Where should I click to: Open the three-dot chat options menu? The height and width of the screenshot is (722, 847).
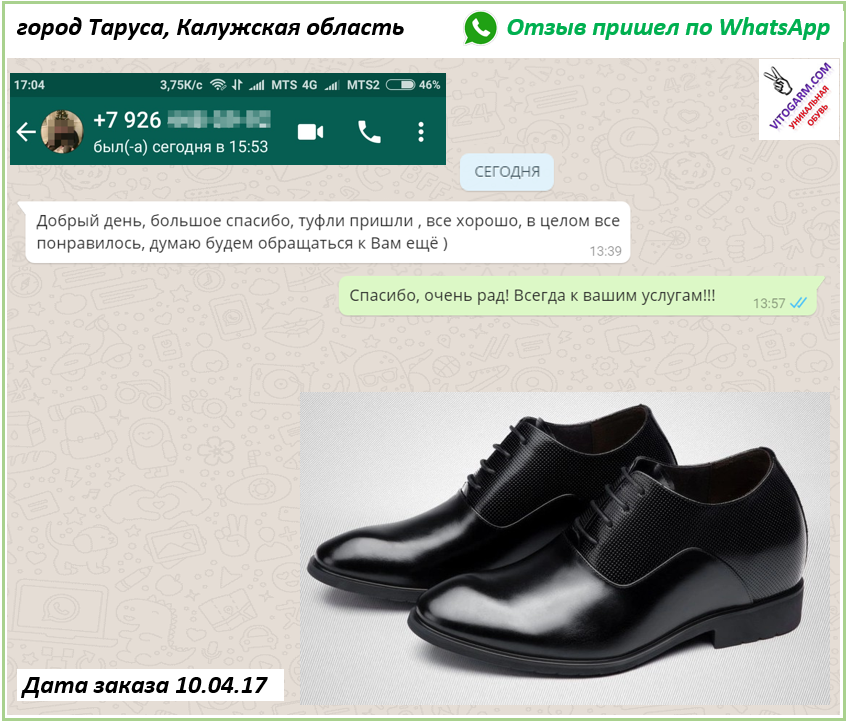pyautogui.click(x=421, y=132)
